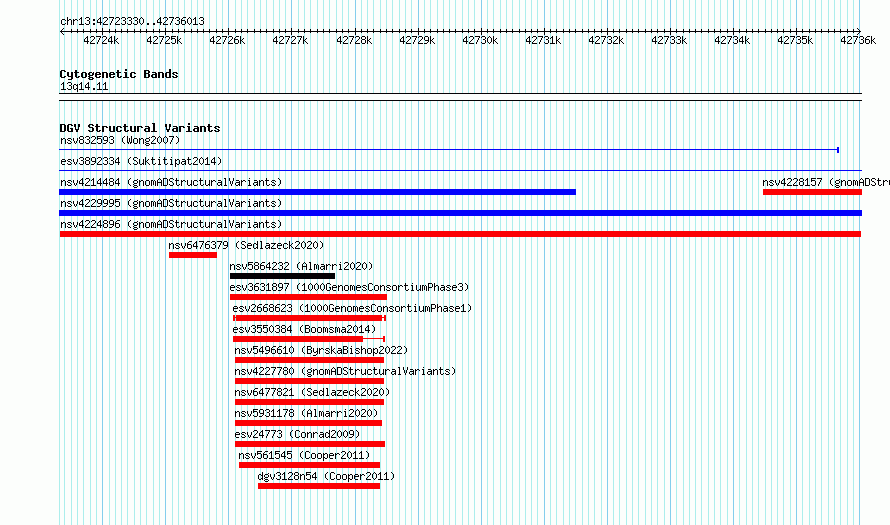The width and height of the screenshot is (890, 525).
Task: Open nsv5864232 (Almarri2020) label
Action: tap(301, 266)
